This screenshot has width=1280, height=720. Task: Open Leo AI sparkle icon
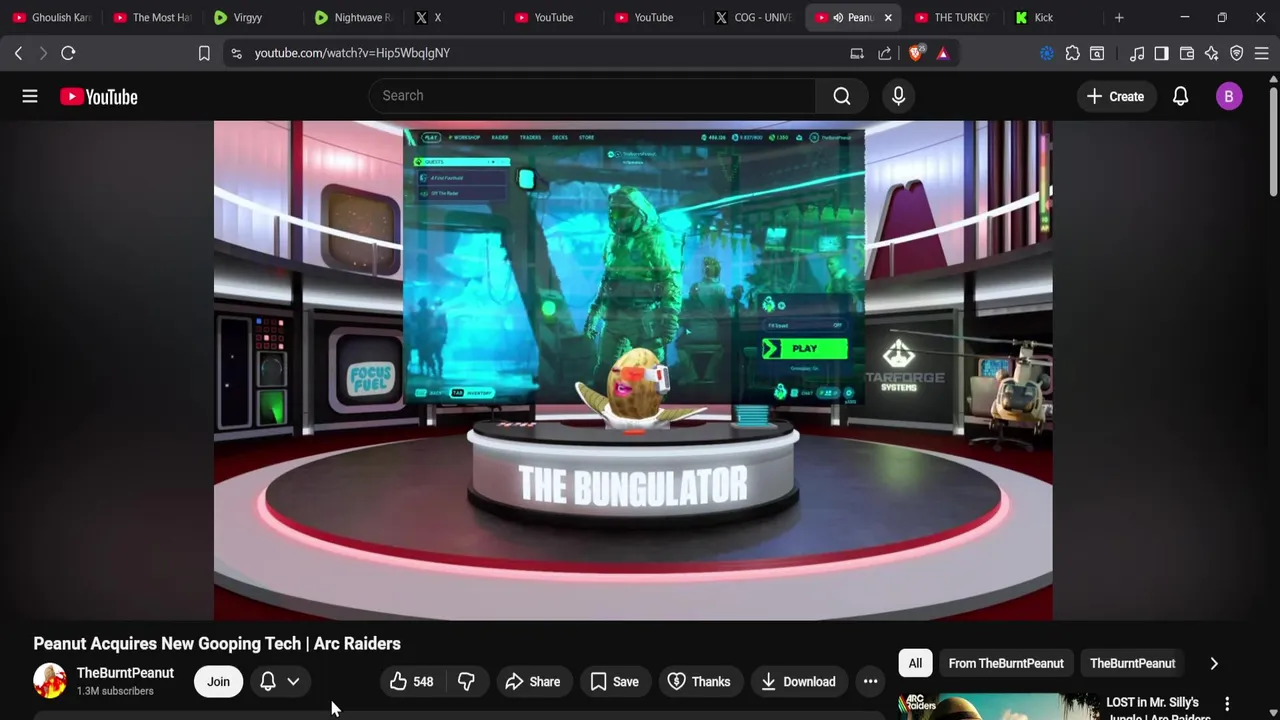tap(1212, 53)
